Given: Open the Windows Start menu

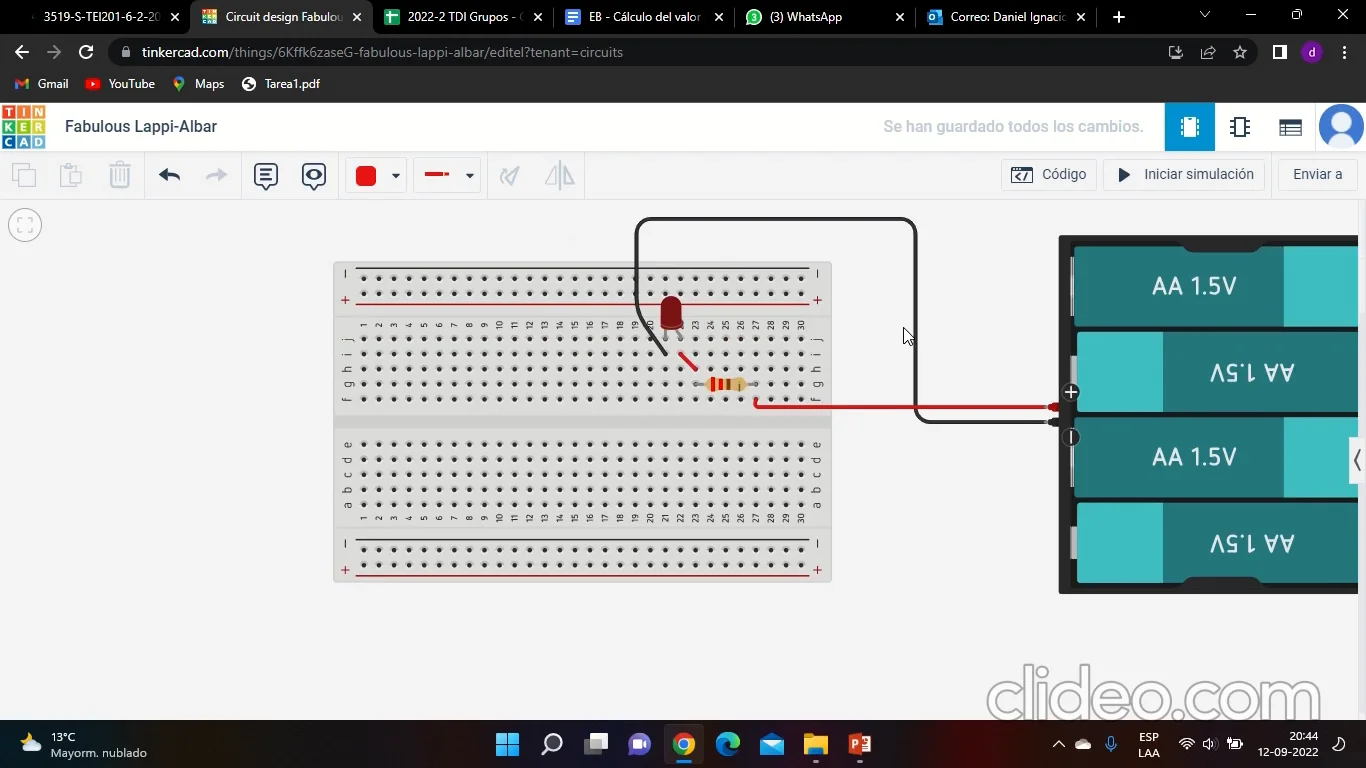Looking at the screenshot, I should coord(507,744).
